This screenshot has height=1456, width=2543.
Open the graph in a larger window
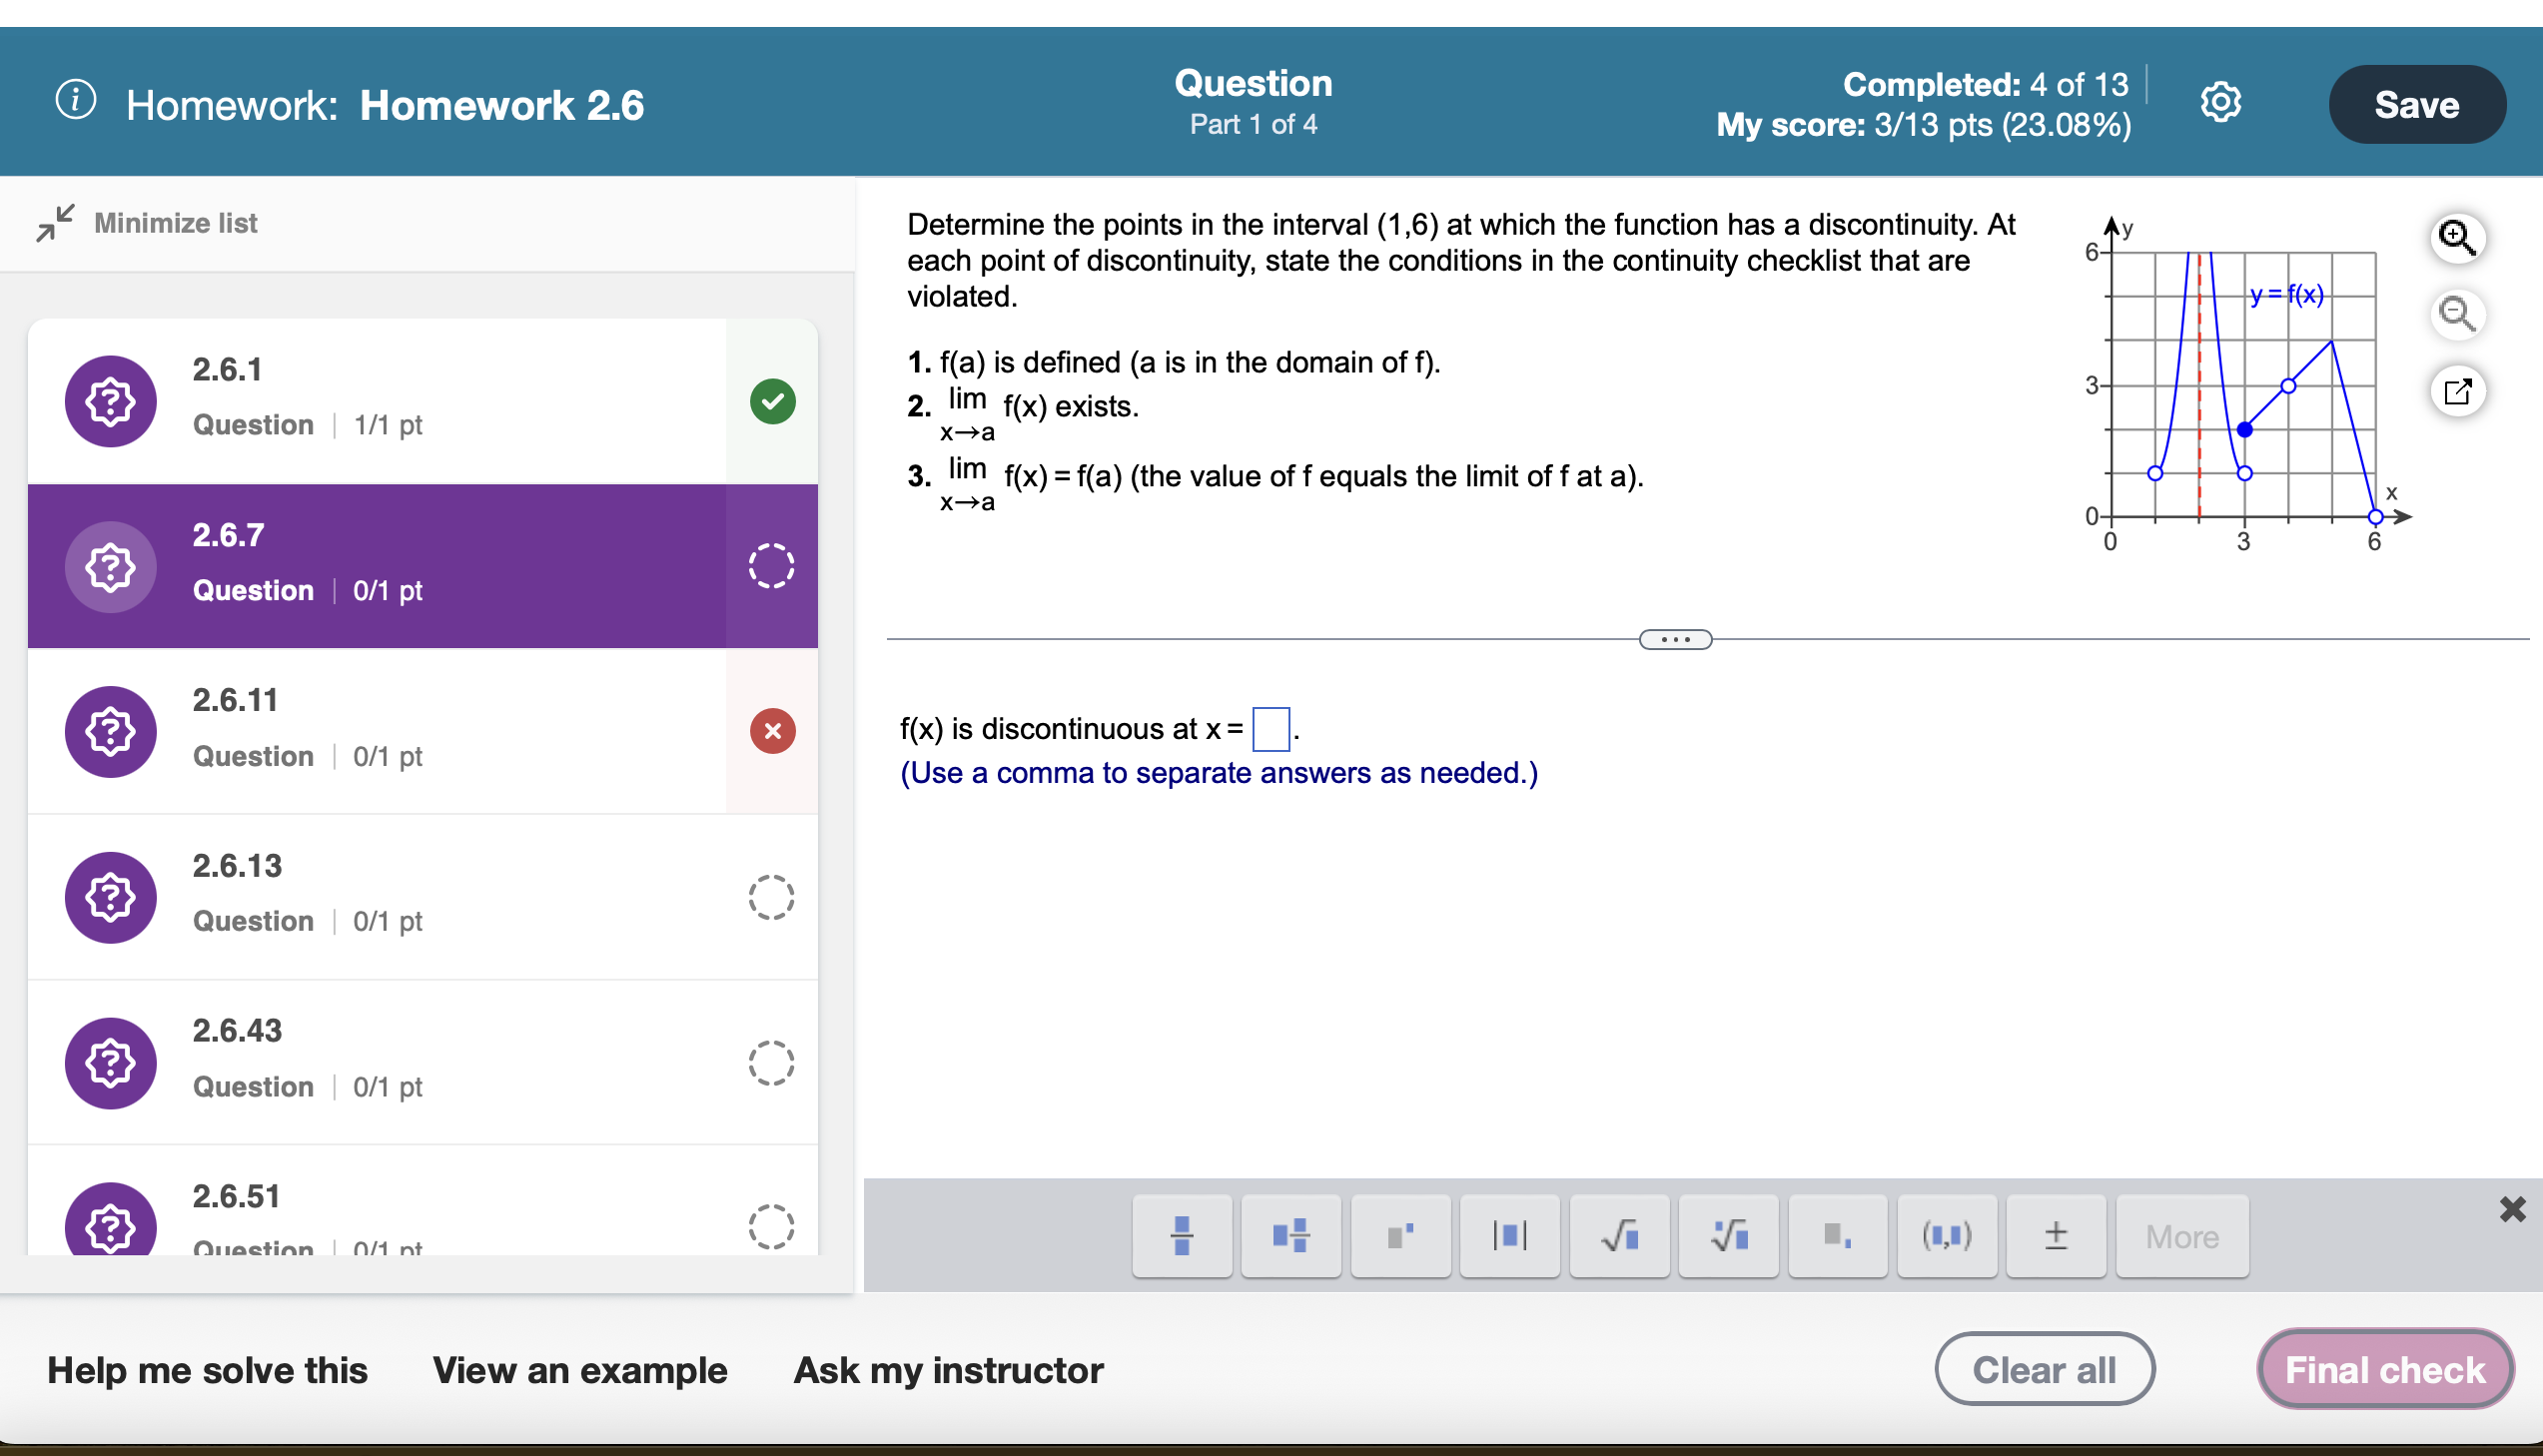(x=2458, y=391)
